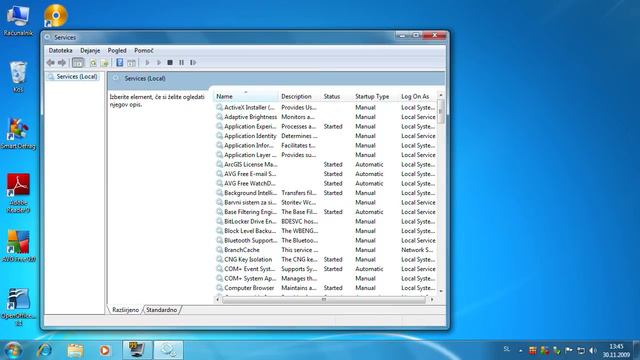Open the Windows Start button
The image size is (640, 360).
tap(13, 350)
